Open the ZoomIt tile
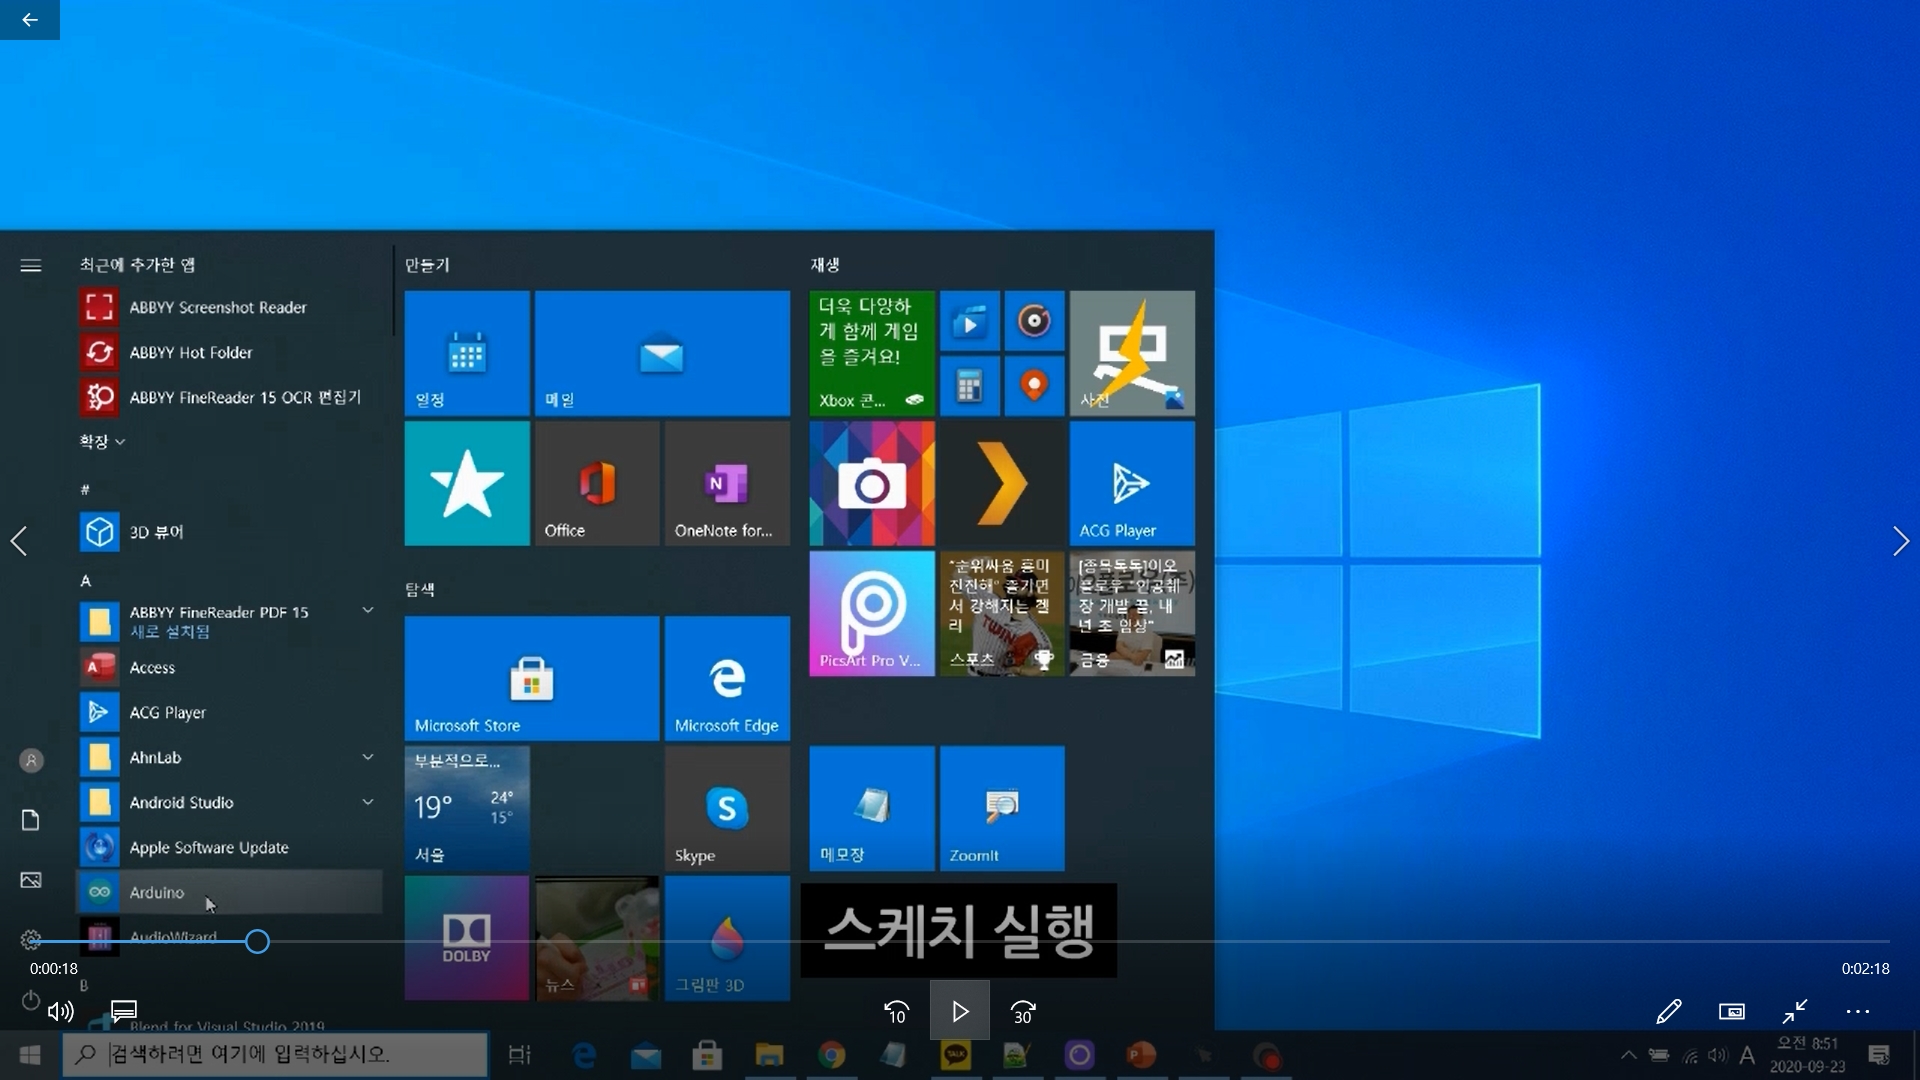The image size is (1920, 1080). tap(1002, 808)
